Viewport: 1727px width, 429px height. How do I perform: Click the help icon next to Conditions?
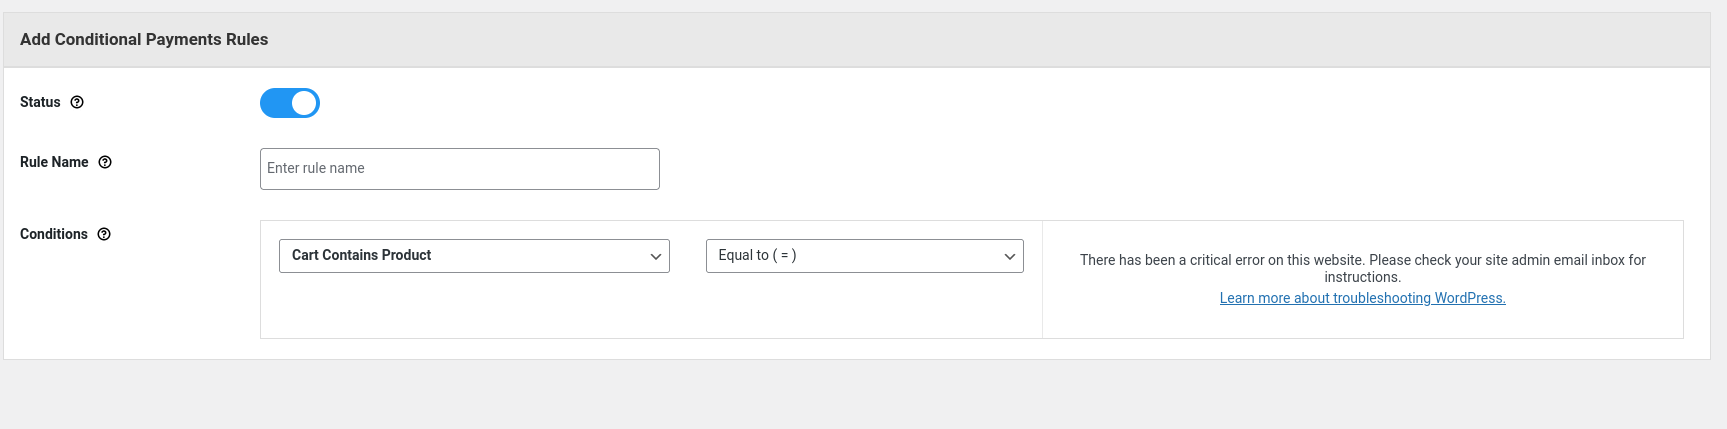click(104, 234)
